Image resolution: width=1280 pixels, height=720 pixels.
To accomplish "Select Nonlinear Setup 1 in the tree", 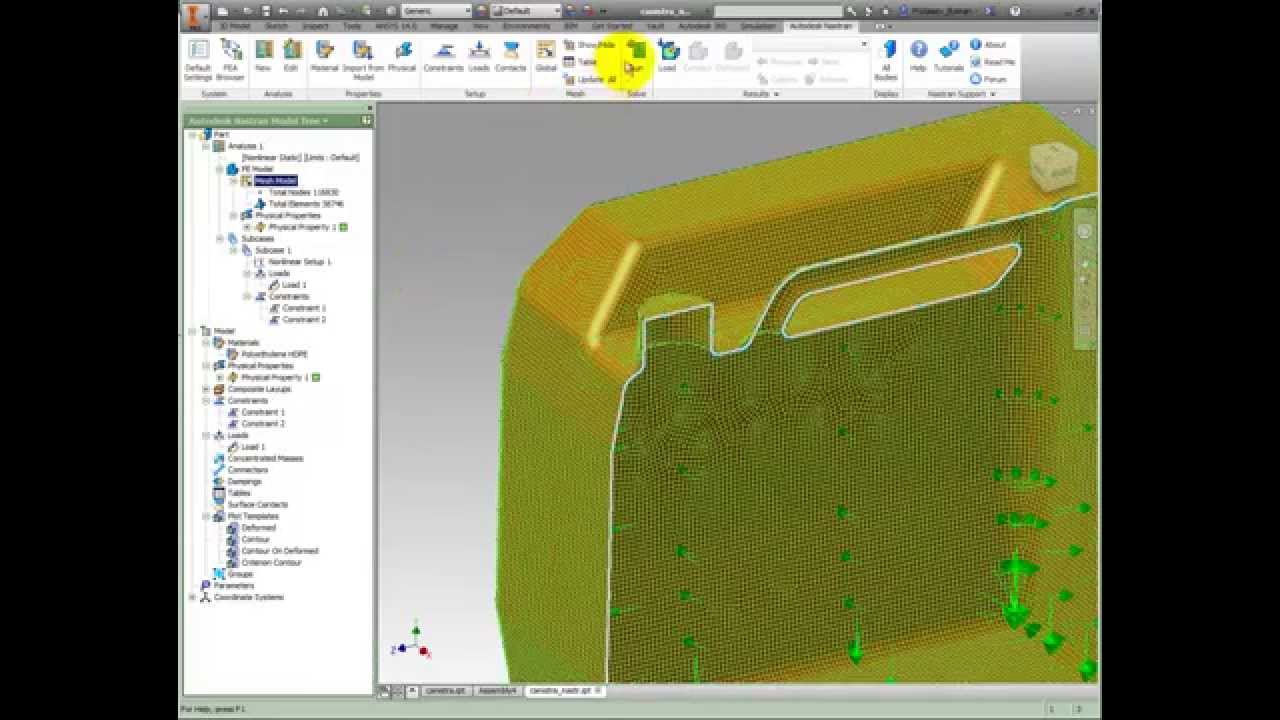I will [x=299, y=262].
